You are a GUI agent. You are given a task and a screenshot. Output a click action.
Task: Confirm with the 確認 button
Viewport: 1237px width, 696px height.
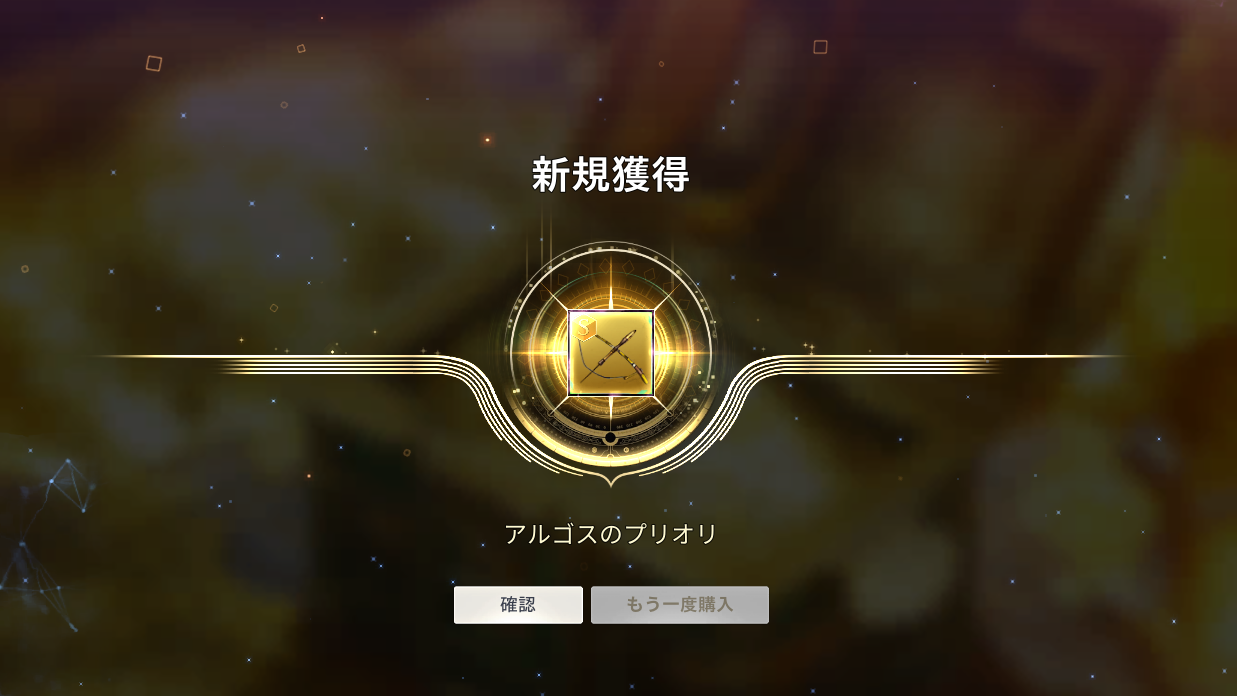pos(518,605)
